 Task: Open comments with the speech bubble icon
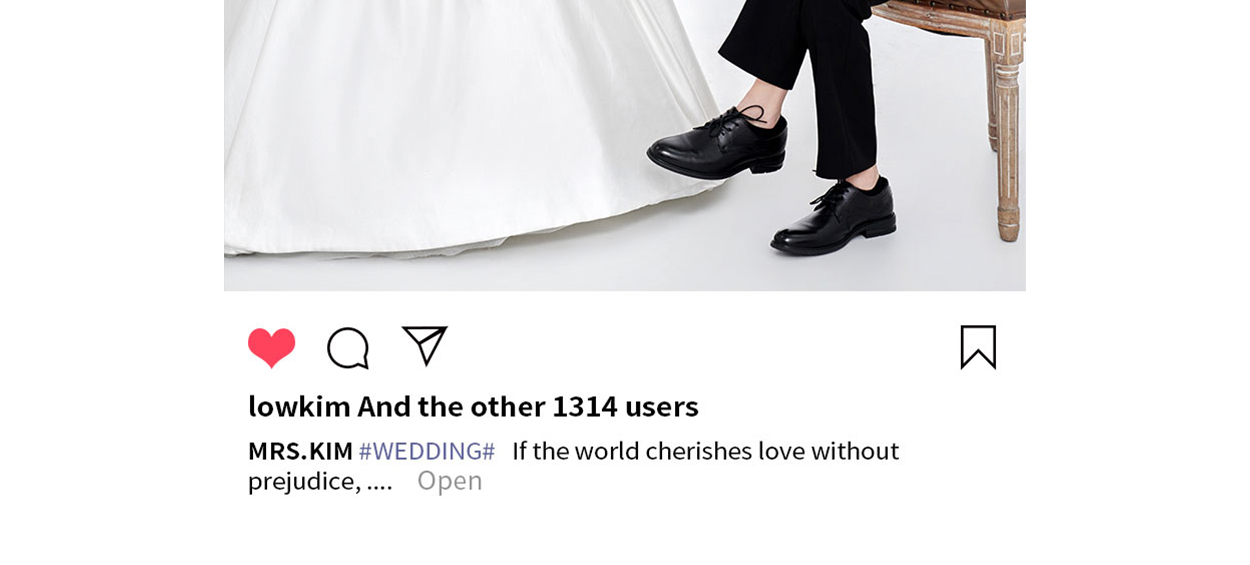348,348
